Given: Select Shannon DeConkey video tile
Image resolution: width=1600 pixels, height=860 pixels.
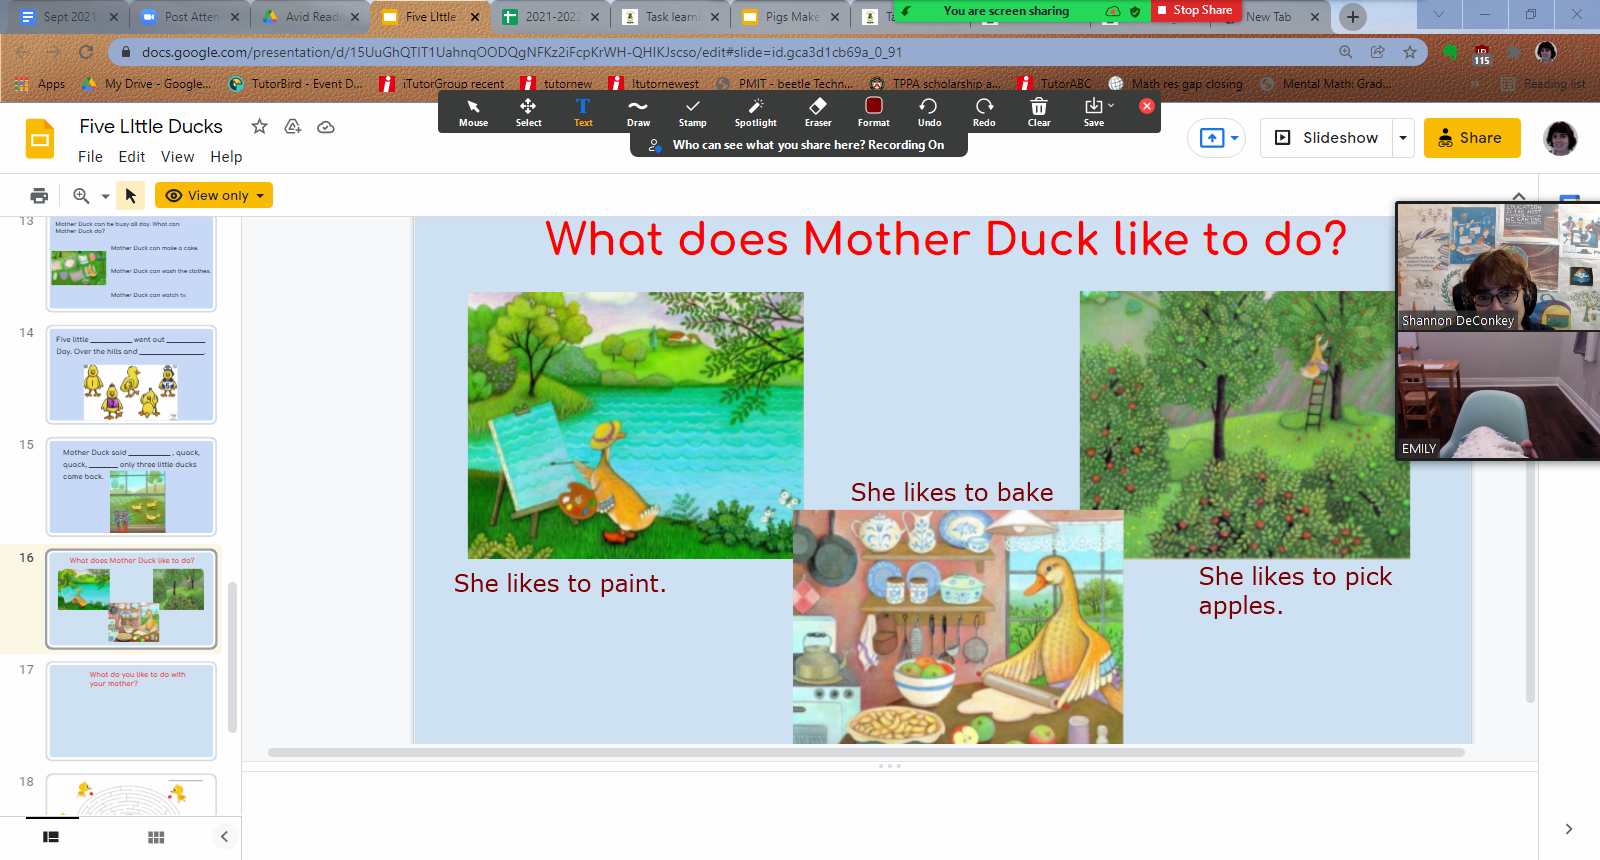Looking at the screenshot, I should click(1498, 266).
